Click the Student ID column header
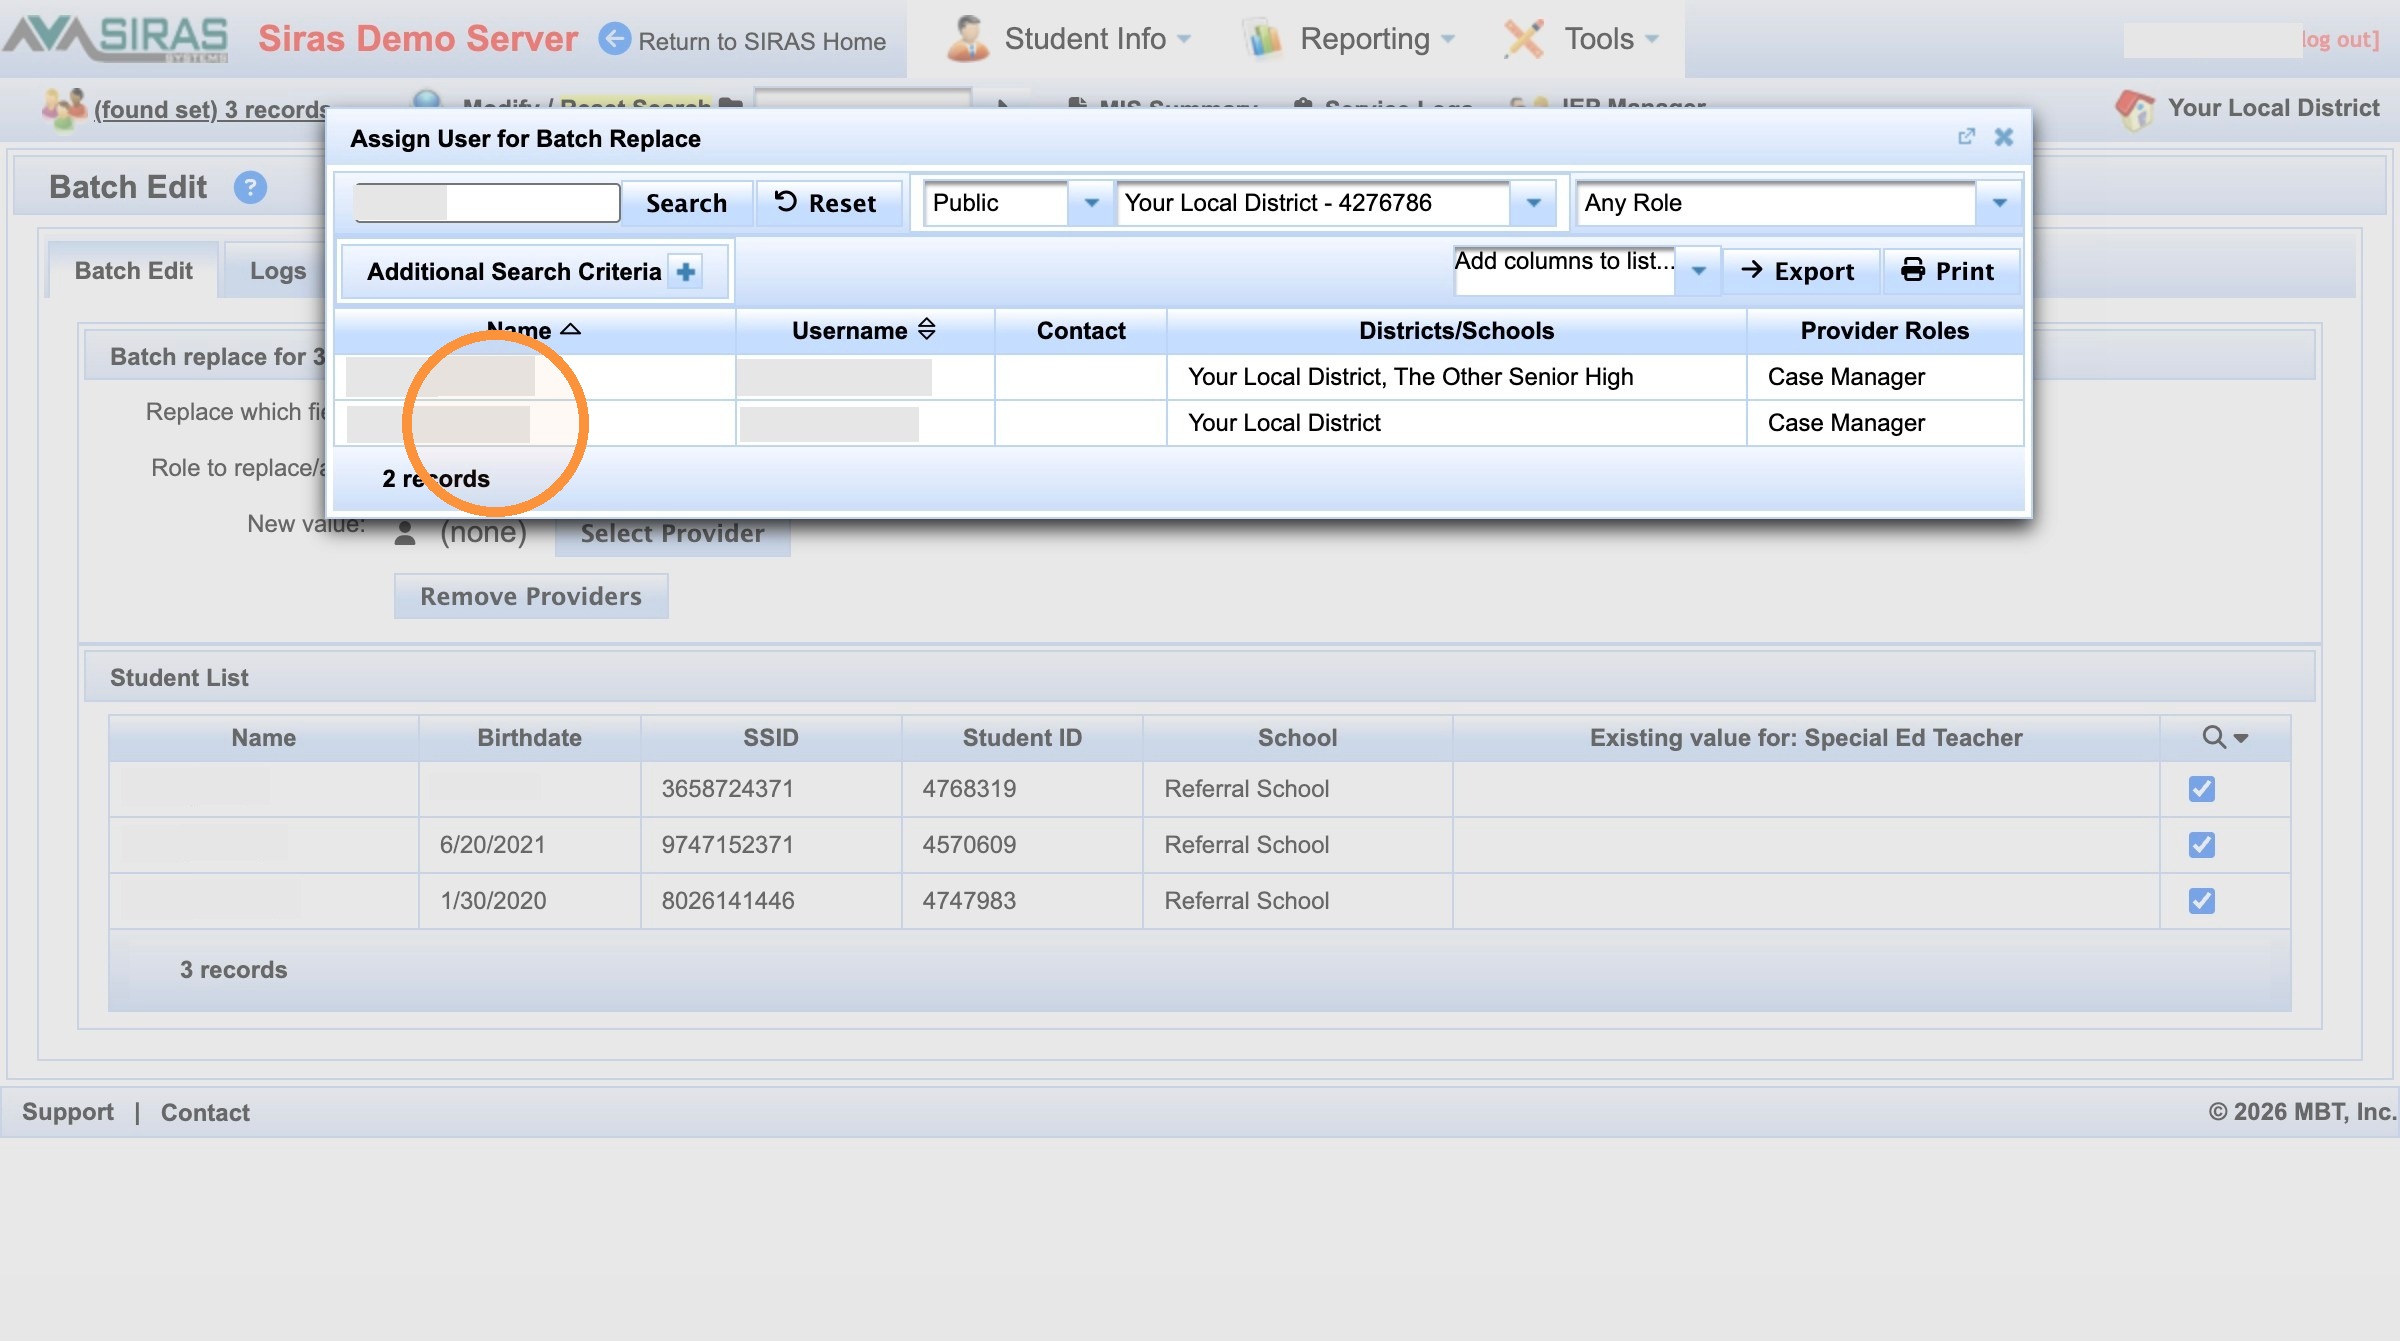 pyautogui.click(x=1022, y=738)
